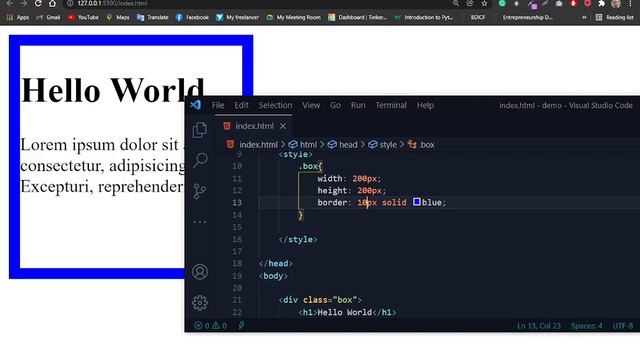The height and width of the screenshot is (360, 640).
Task: Open the Chrome extensions puzzle icon
Action: [601, 4]
